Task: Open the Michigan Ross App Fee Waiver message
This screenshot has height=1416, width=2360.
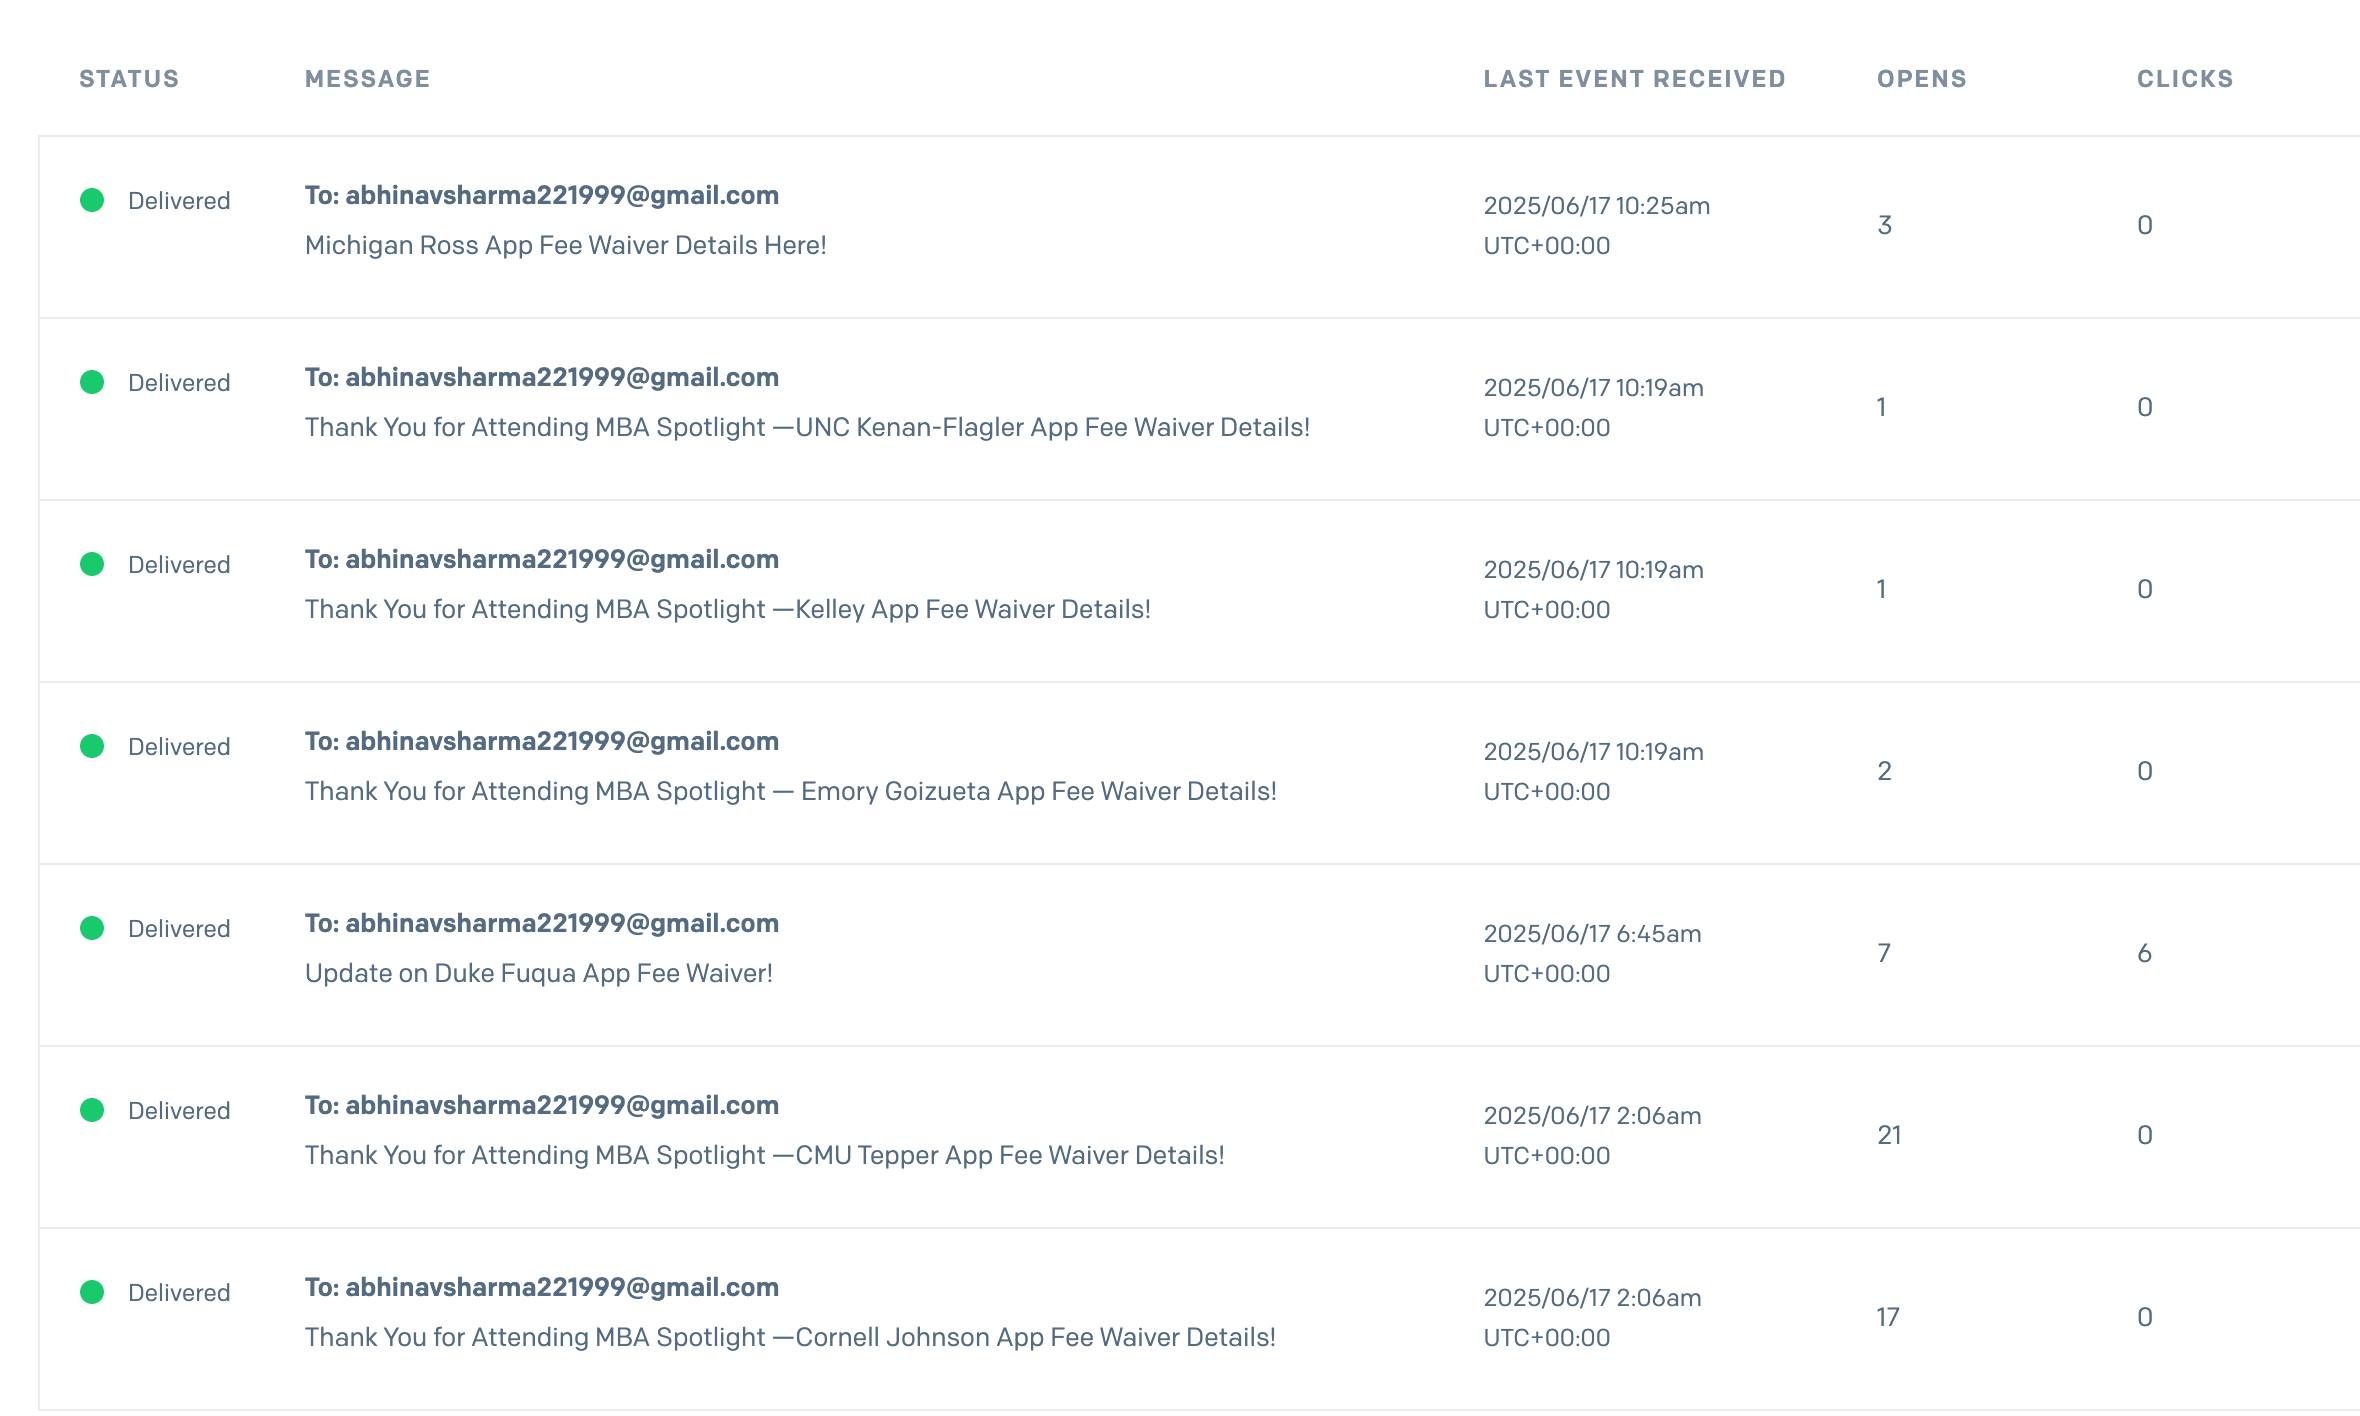Action: click(565, 245)
